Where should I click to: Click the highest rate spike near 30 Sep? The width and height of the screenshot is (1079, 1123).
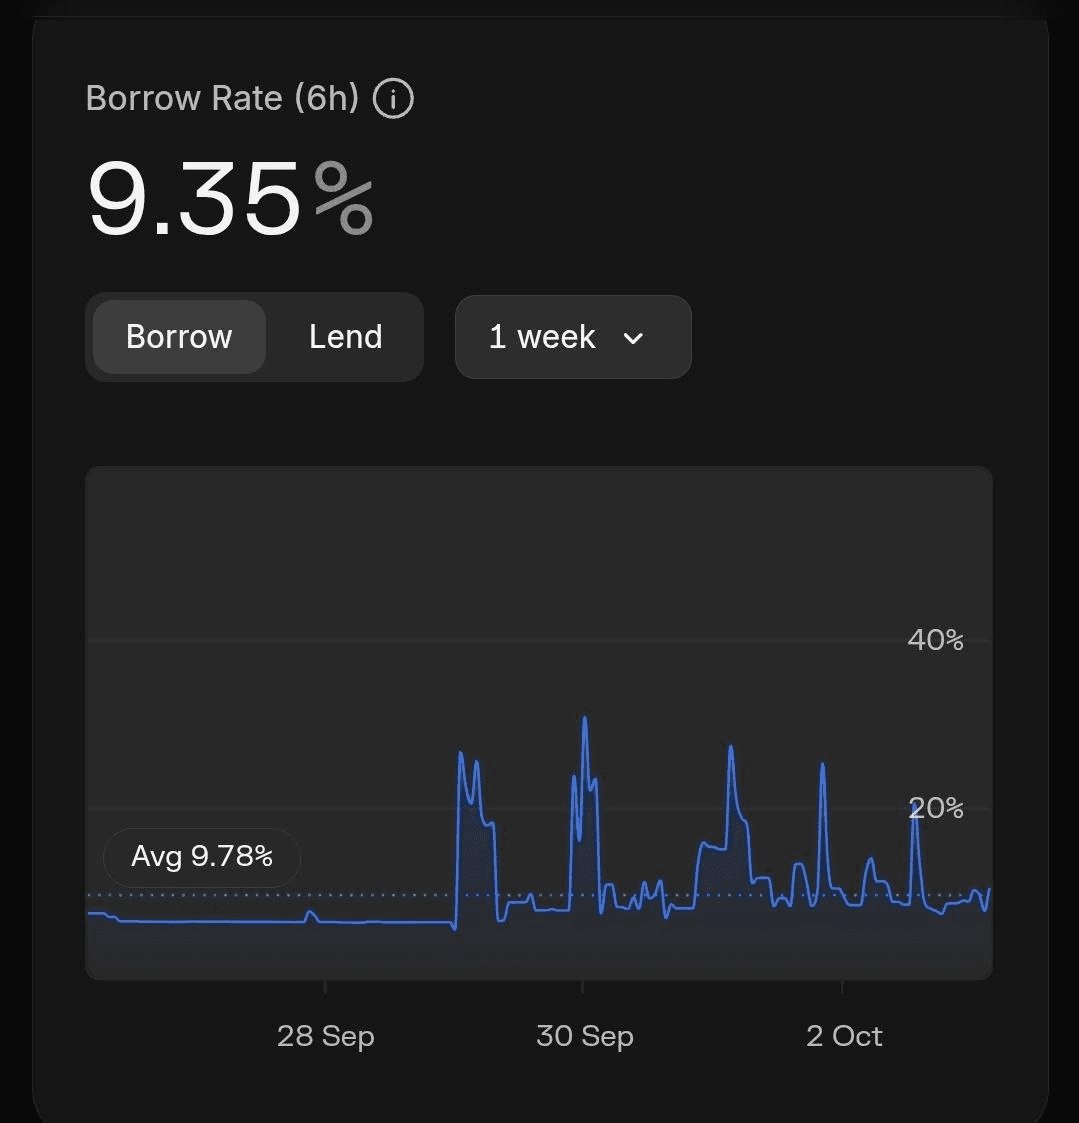point(585,718)
